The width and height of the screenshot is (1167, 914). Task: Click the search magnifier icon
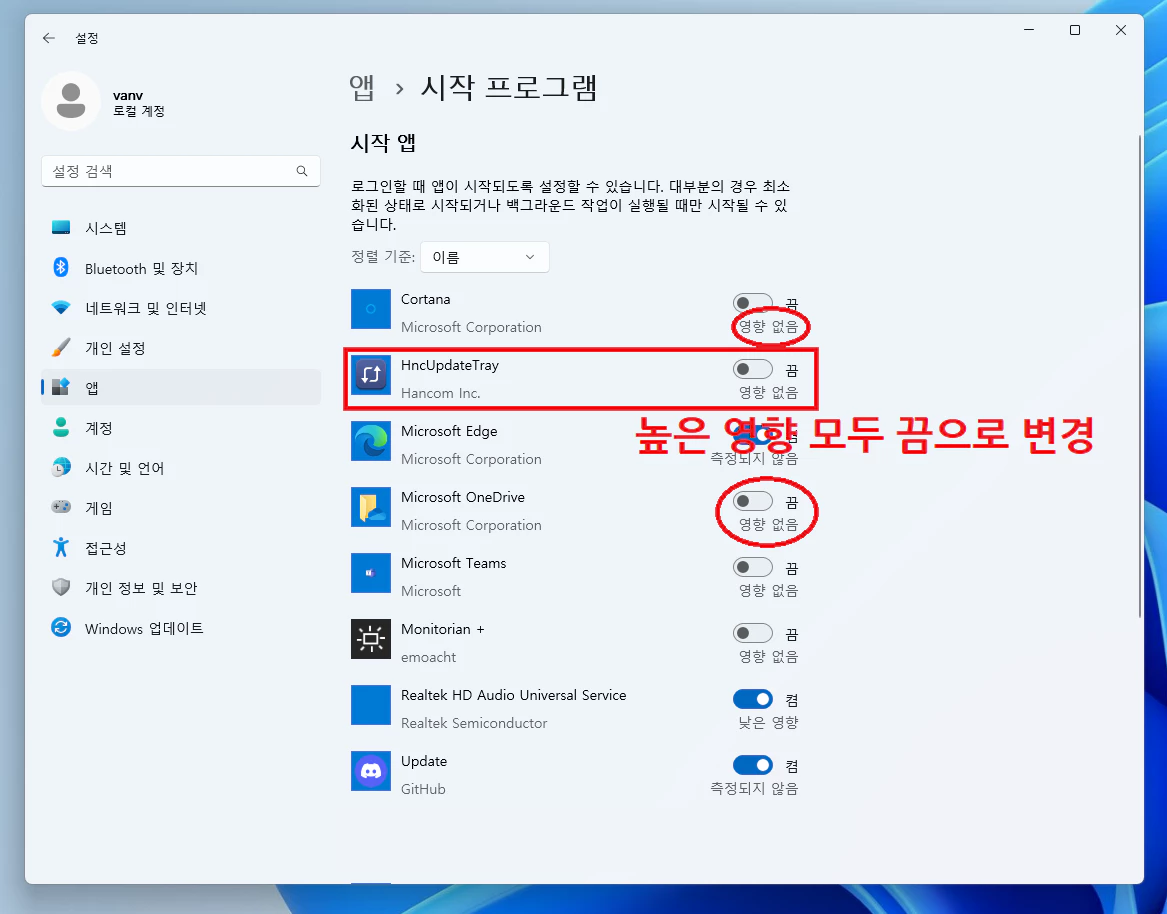pos(301,171)
